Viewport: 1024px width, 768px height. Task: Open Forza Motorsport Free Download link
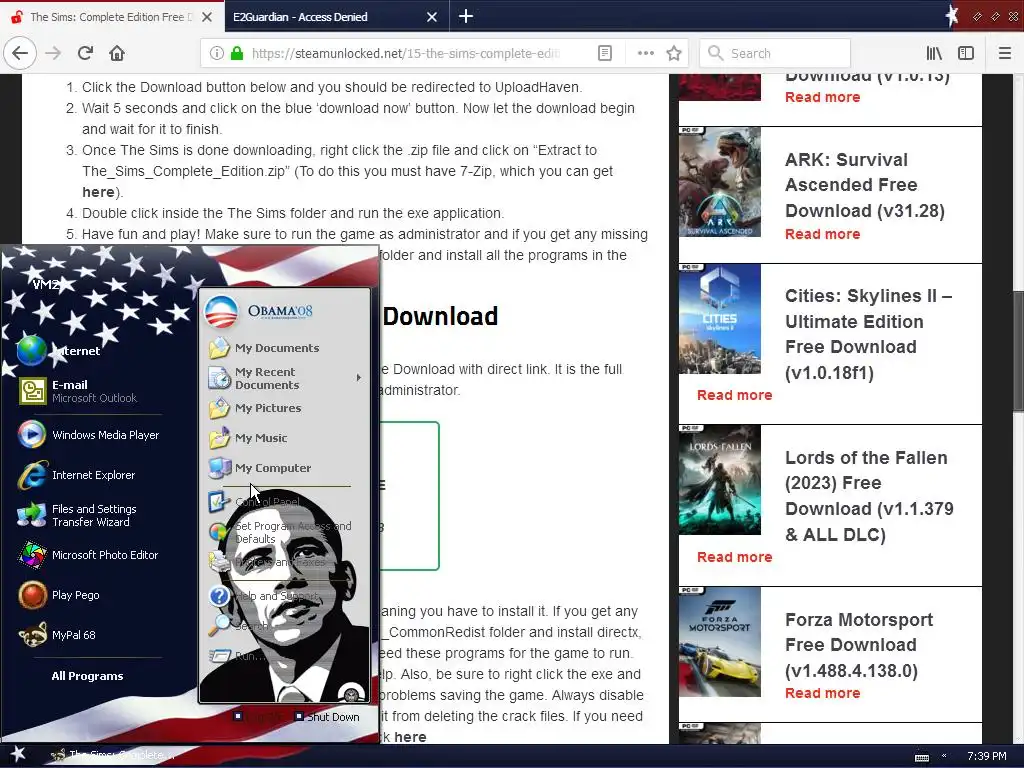pos(859,645)
